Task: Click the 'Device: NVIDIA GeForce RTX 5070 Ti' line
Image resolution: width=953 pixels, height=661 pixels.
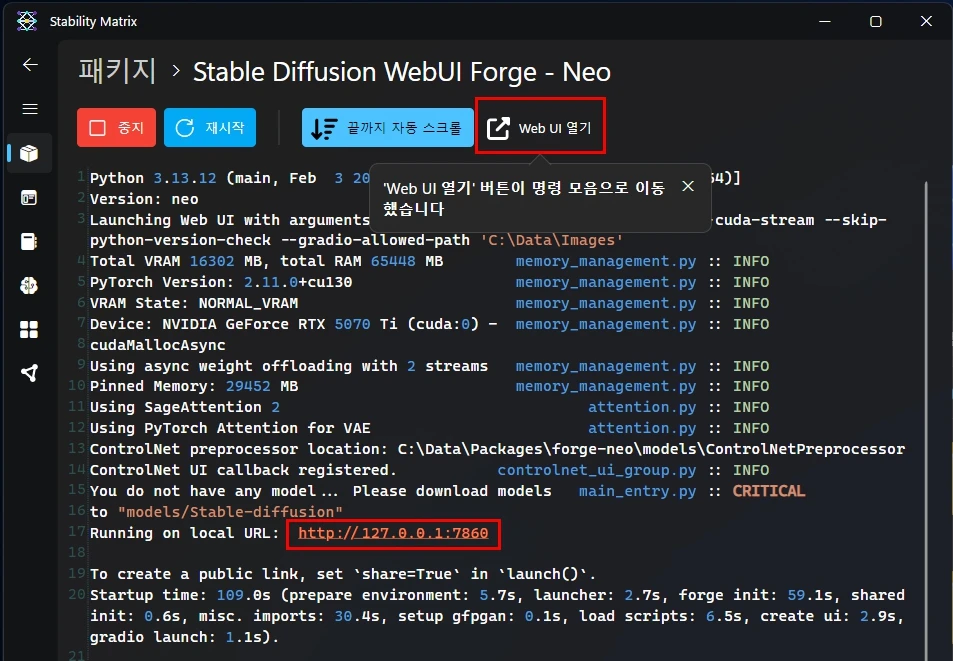Action: (x=294, y=324)
